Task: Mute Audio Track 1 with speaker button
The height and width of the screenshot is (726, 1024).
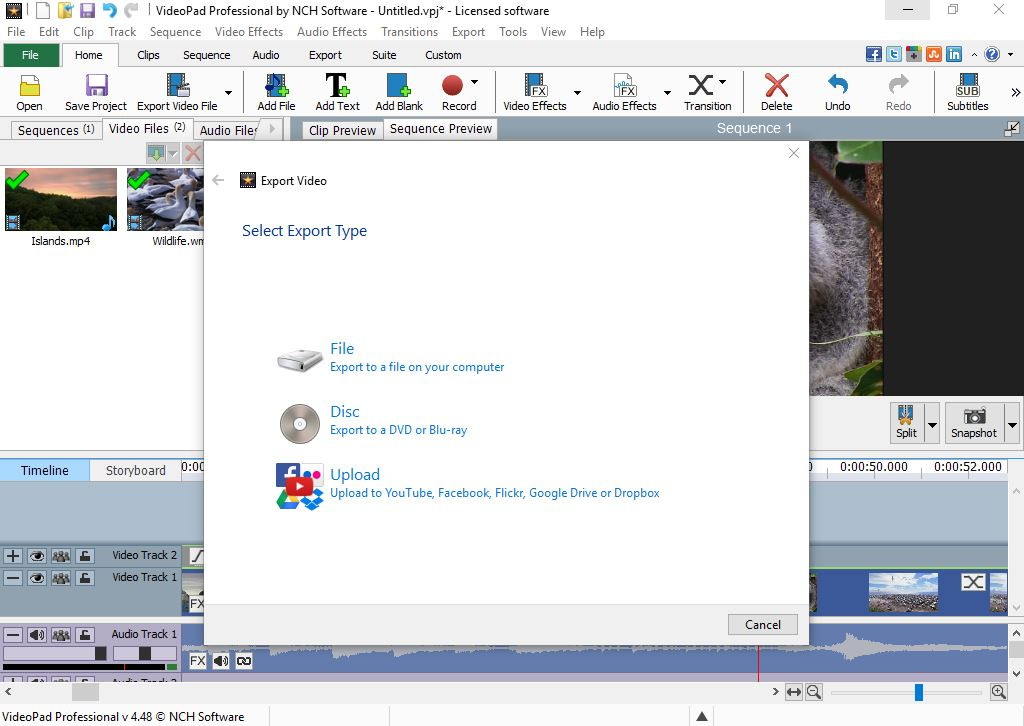Action: tap(37, 635)
